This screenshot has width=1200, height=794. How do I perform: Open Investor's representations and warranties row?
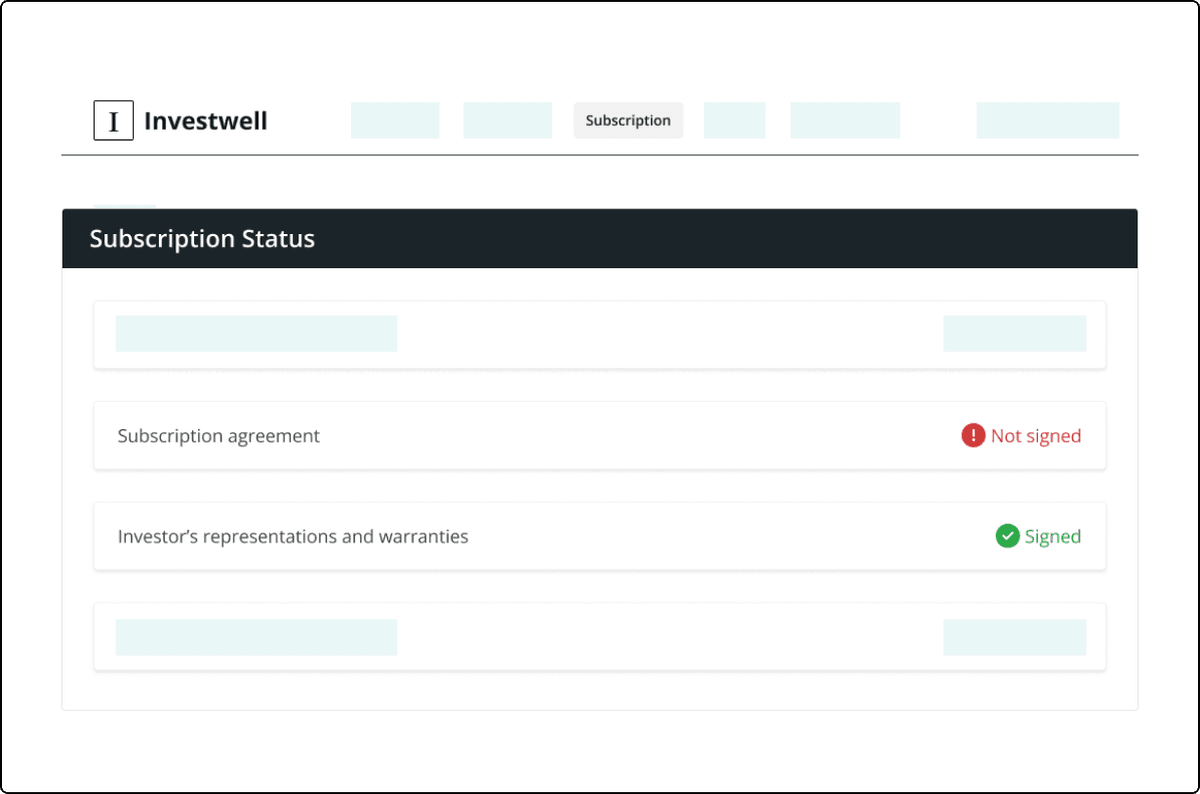coord(600,536)
